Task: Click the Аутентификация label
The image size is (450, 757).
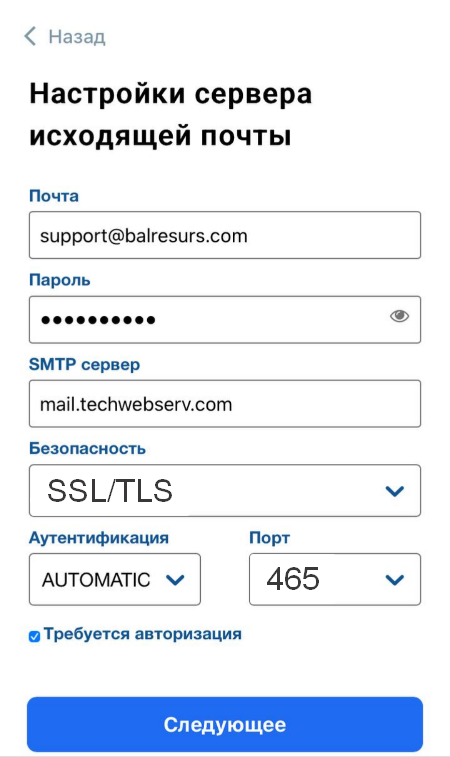Action: [x=99, y=538]
